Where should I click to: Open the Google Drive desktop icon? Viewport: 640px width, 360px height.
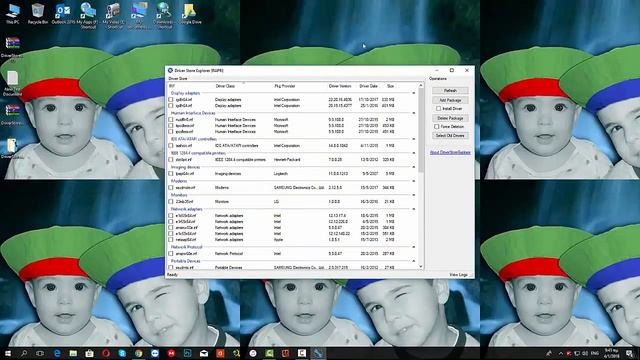(x=189, y=13)
